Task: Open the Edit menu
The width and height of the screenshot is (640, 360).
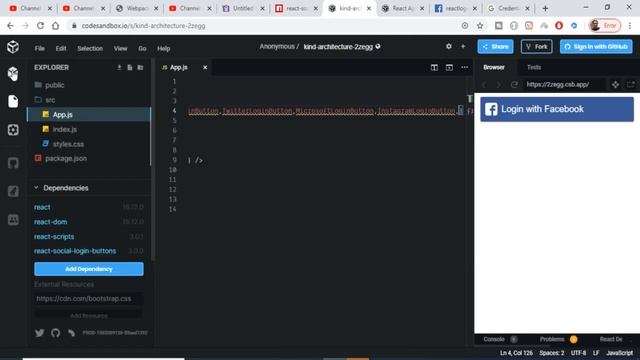Action: point(61,48)
